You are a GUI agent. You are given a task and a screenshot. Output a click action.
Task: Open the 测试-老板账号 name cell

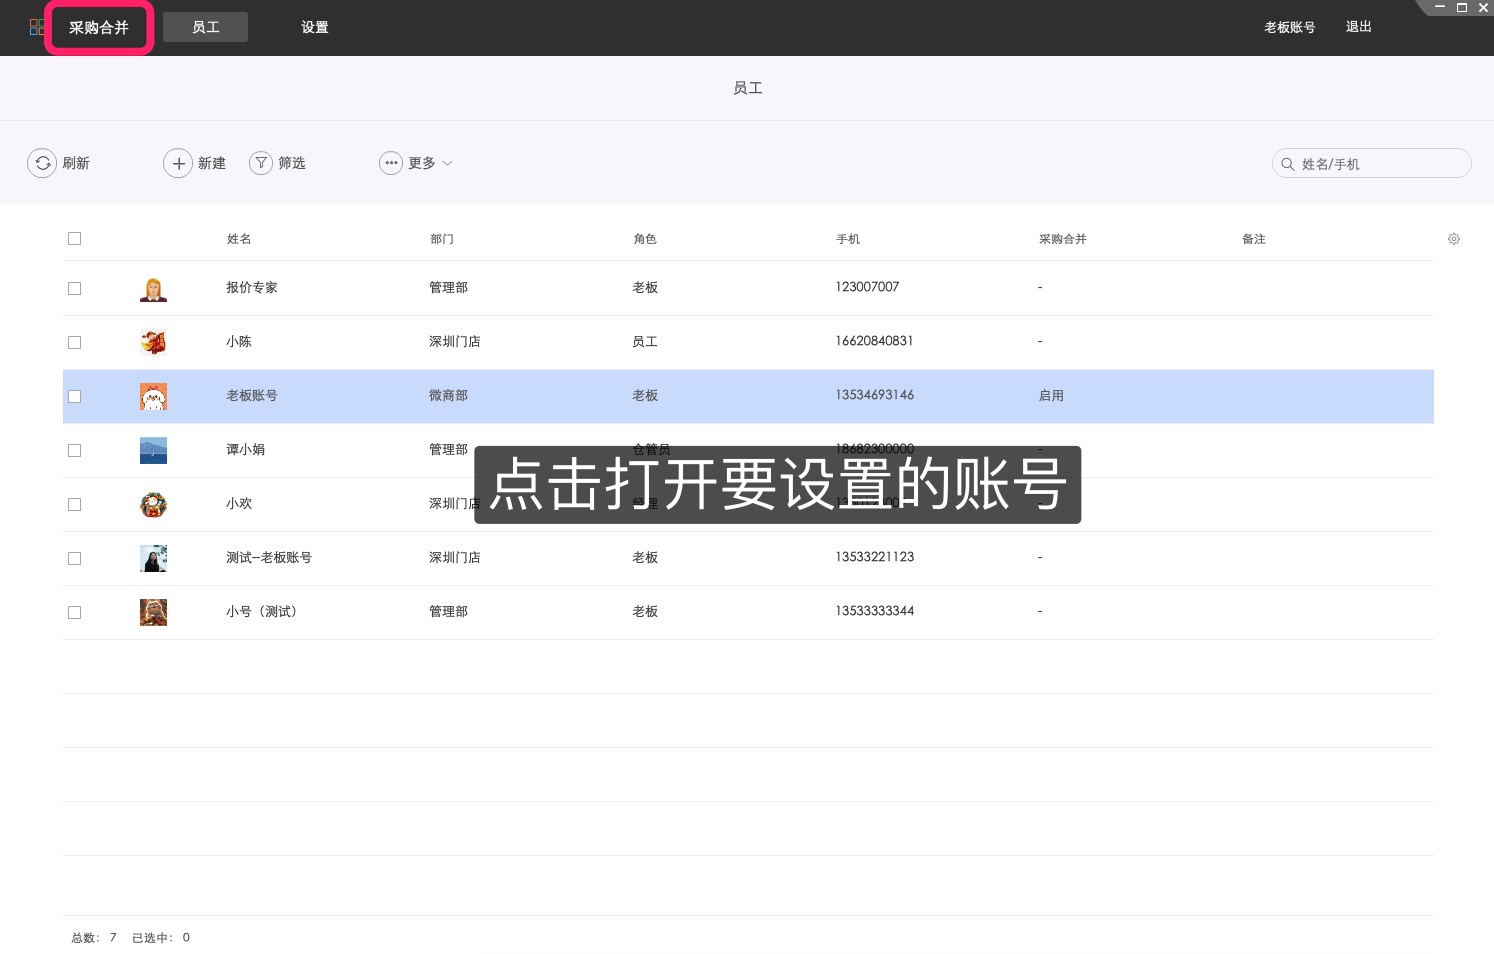269,557
